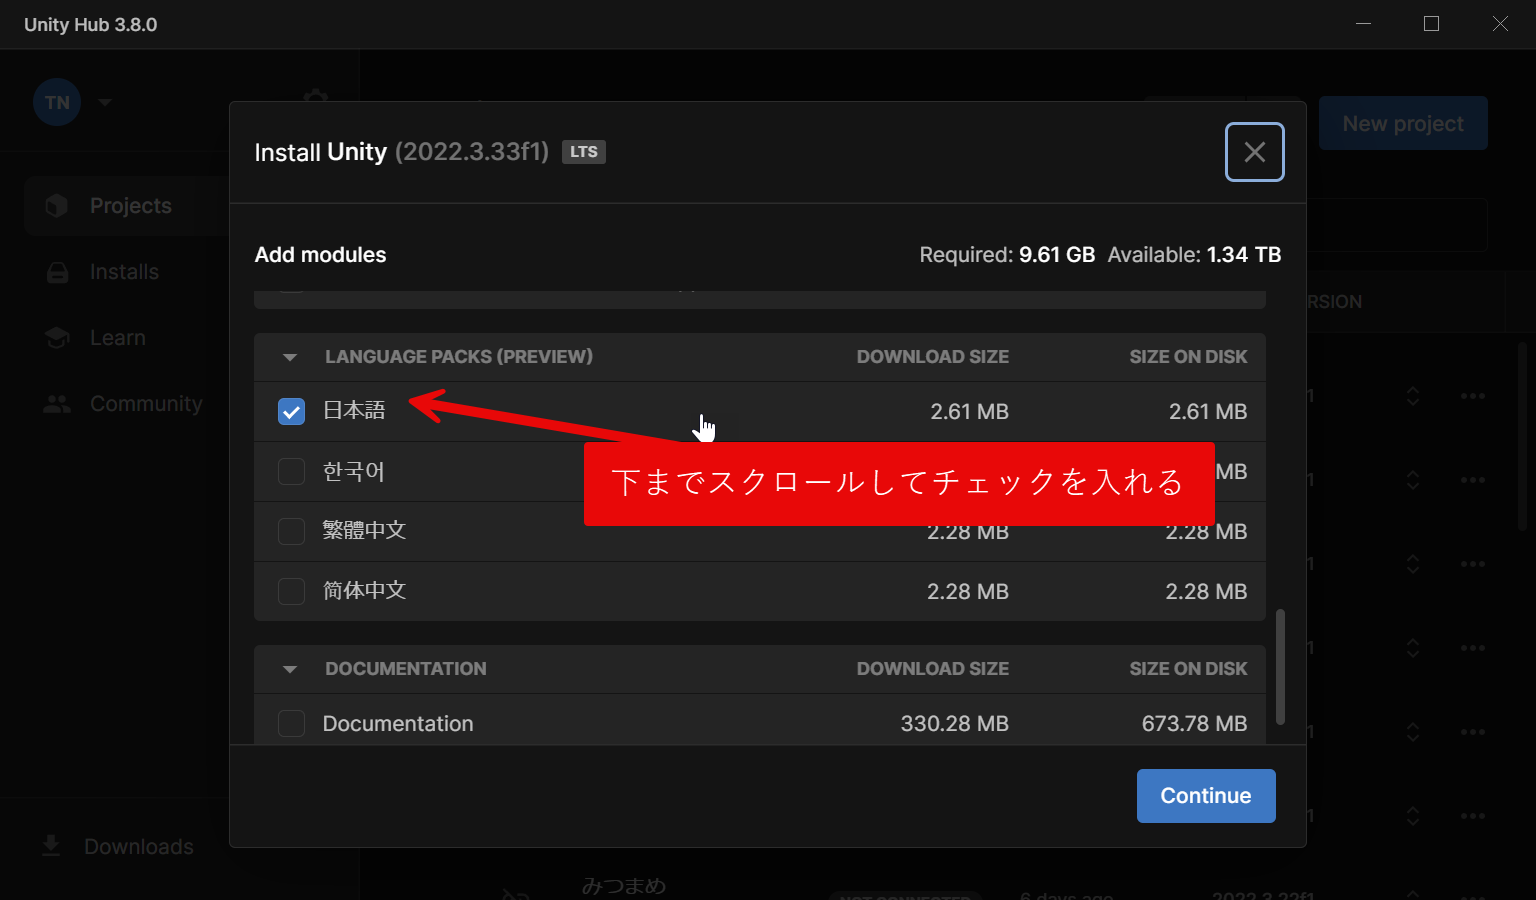
Task: Click the modules list scrollbar thumb
Action: 1280,666
